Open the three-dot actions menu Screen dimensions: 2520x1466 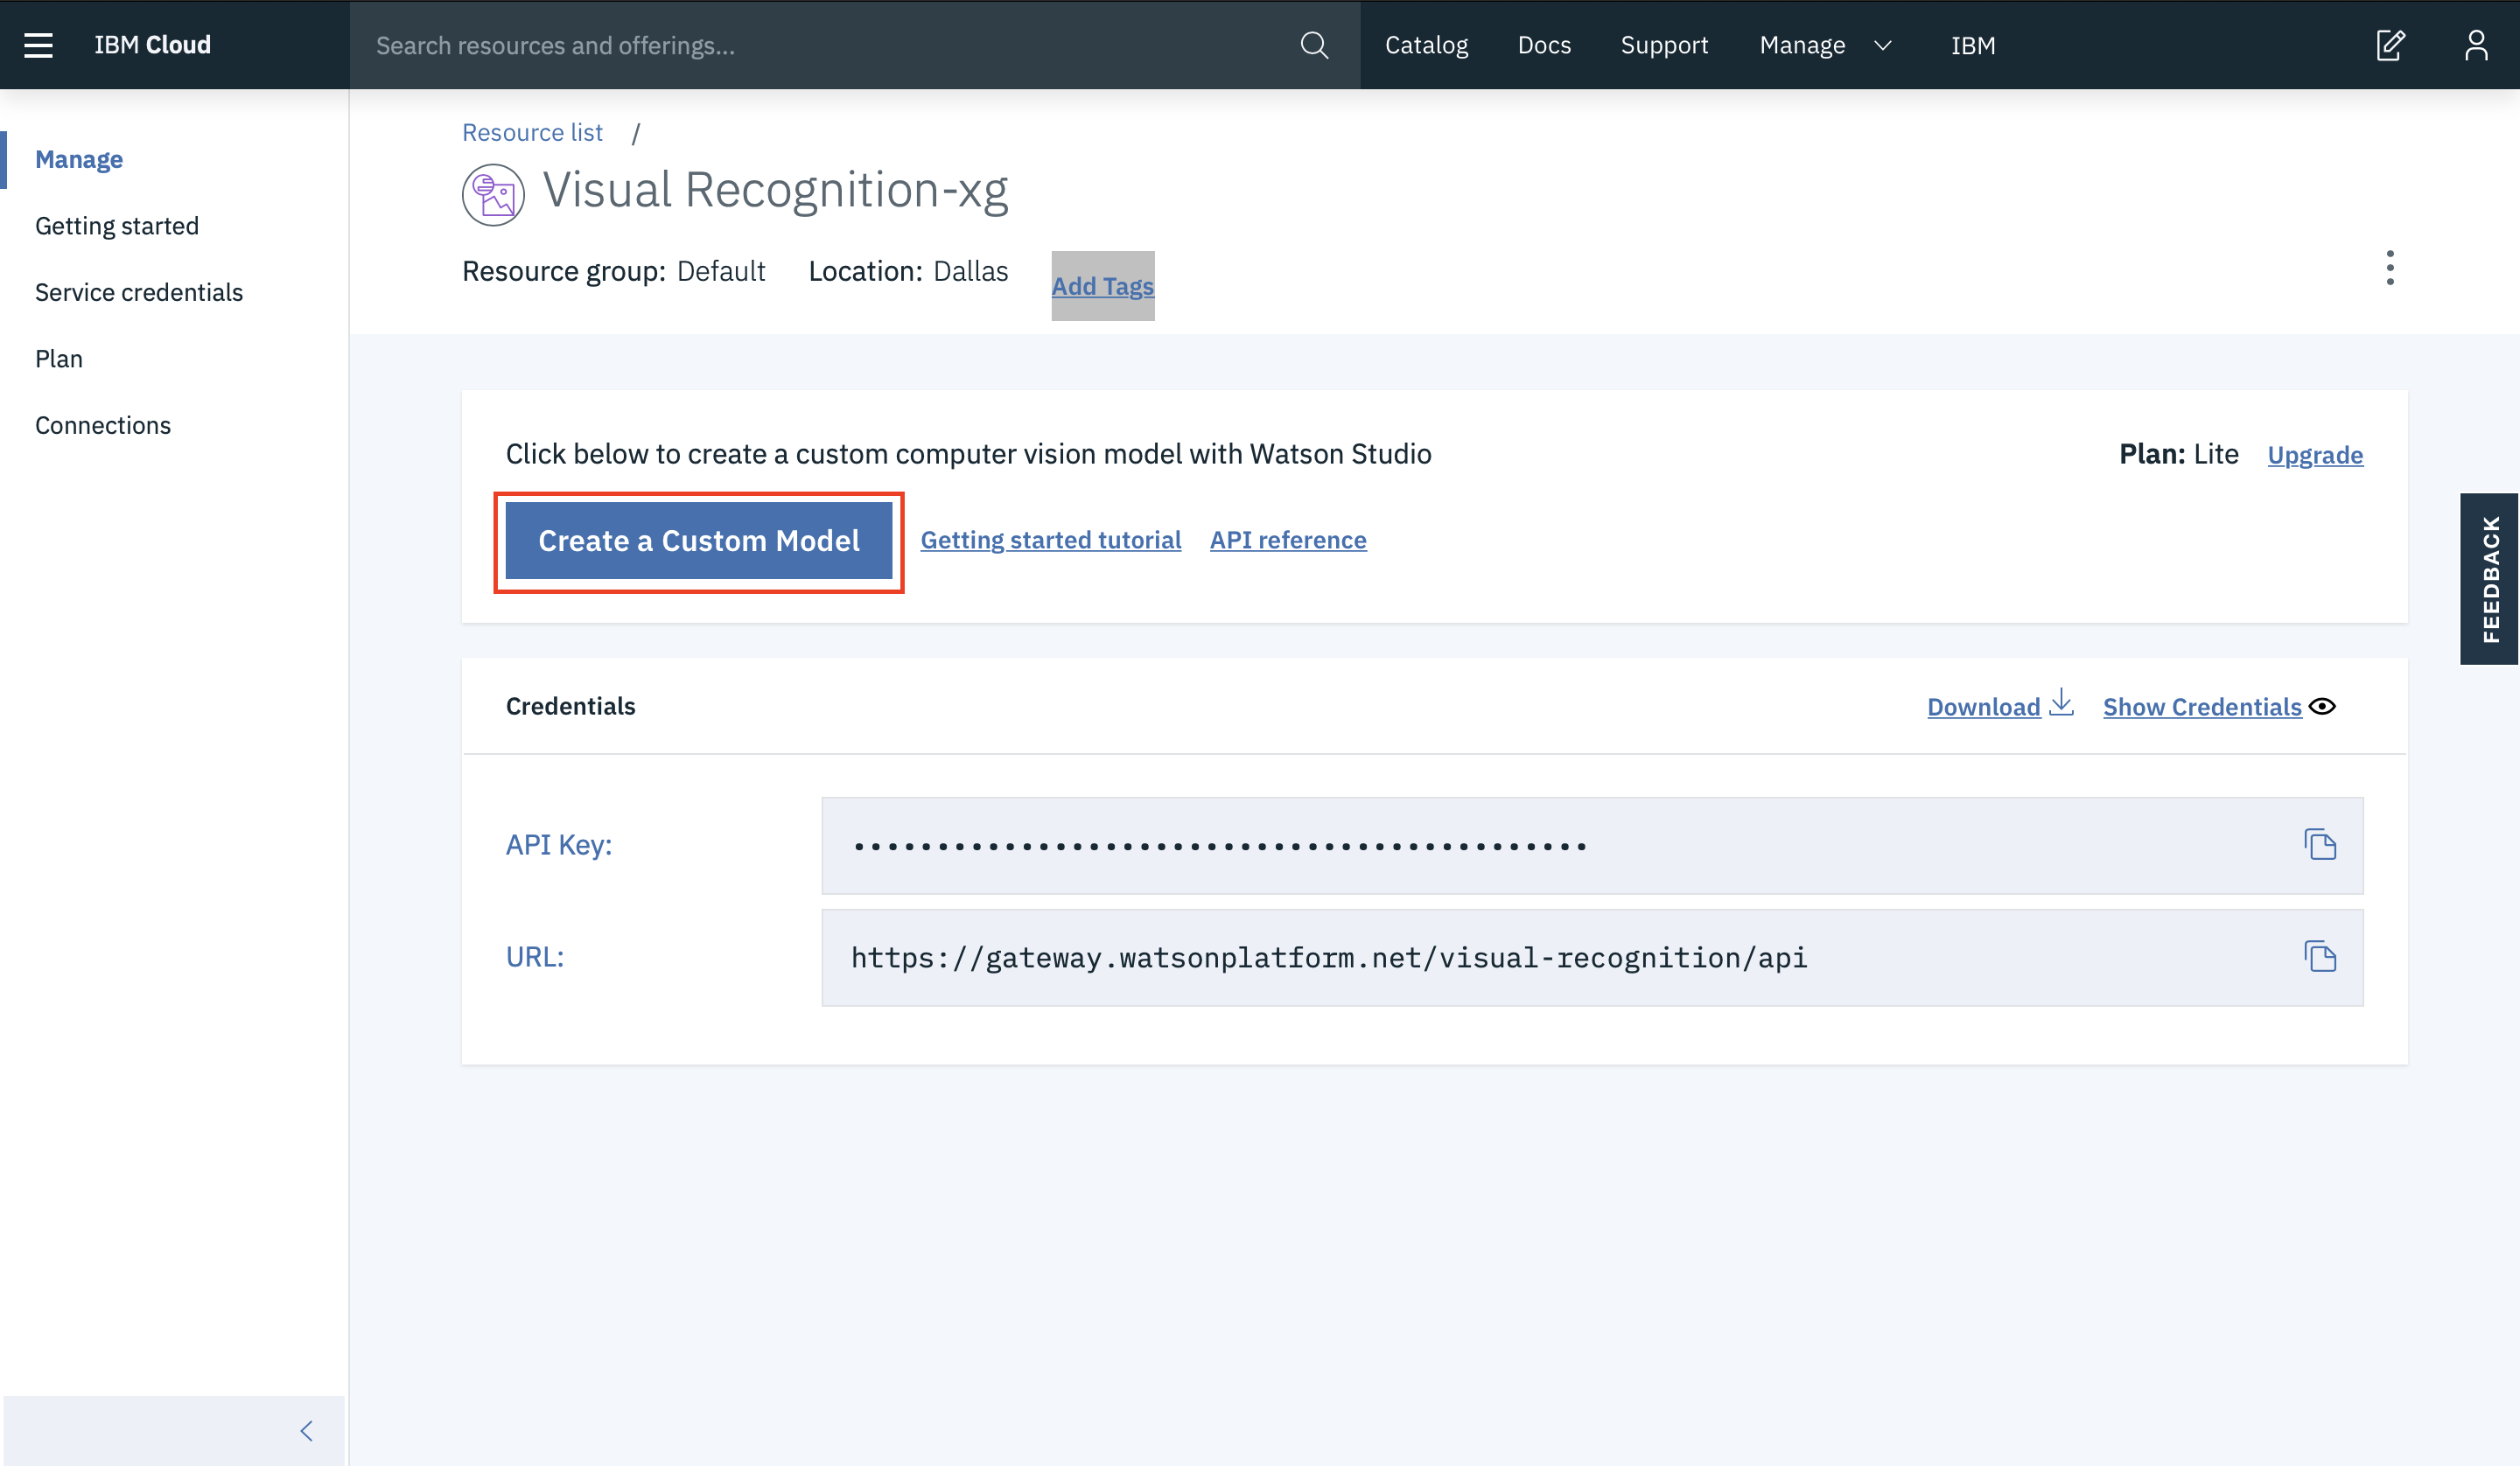pos(2390,268)
